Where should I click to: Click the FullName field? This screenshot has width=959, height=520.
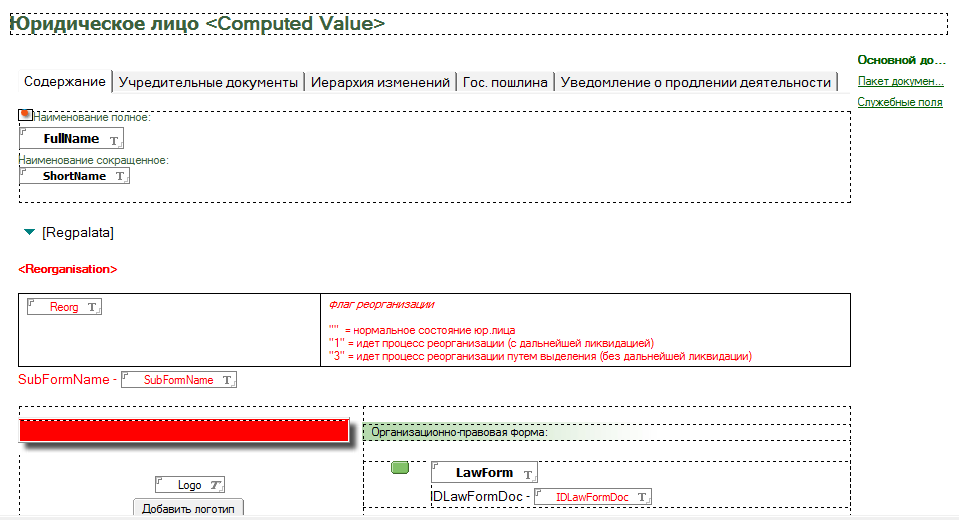(72, 138)
